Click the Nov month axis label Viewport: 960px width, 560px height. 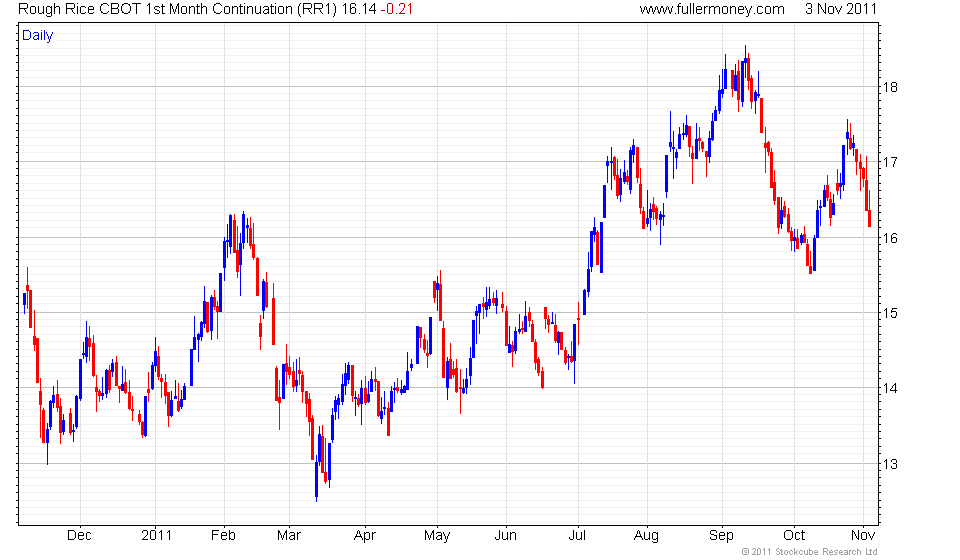coord(863,536)
